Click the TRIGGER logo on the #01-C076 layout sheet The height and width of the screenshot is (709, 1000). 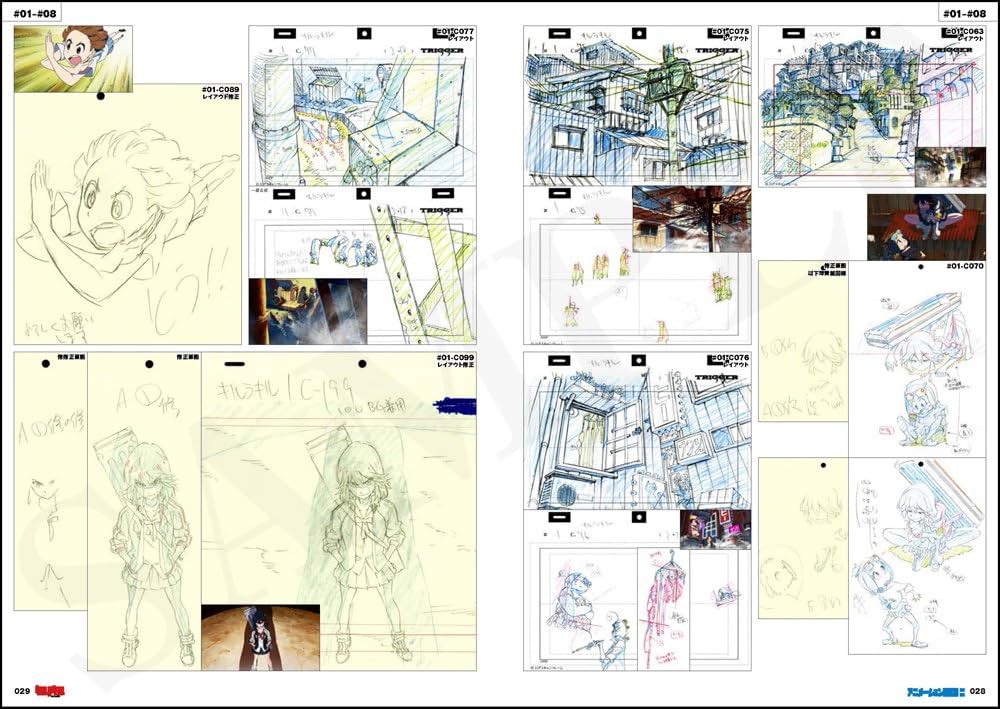pos(714,377)
